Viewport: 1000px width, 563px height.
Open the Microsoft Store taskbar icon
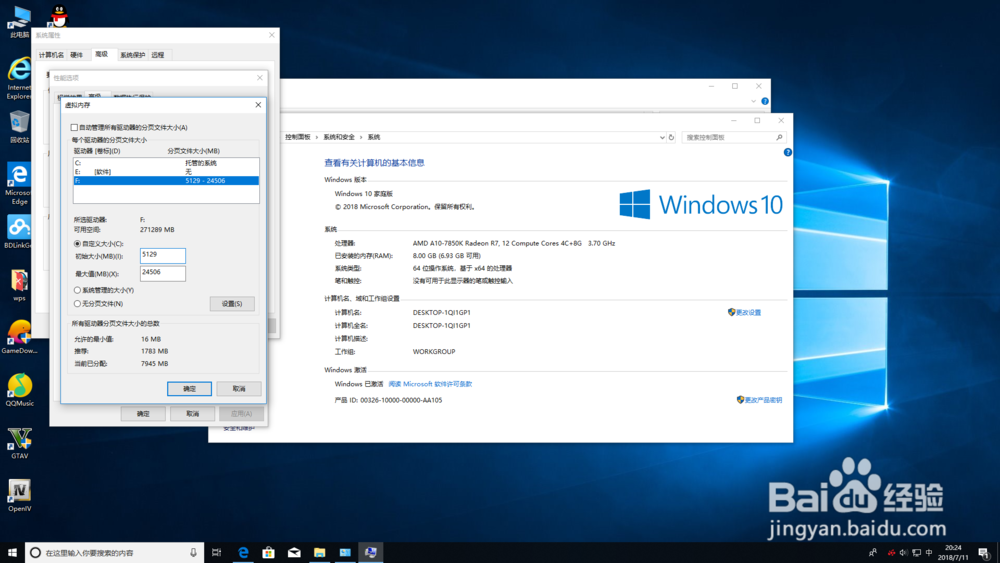coord(268,552)
